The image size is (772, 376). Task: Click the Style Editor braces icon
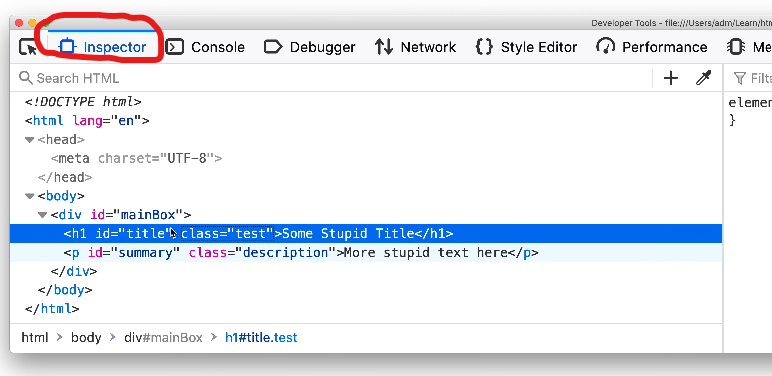(484, 47)
